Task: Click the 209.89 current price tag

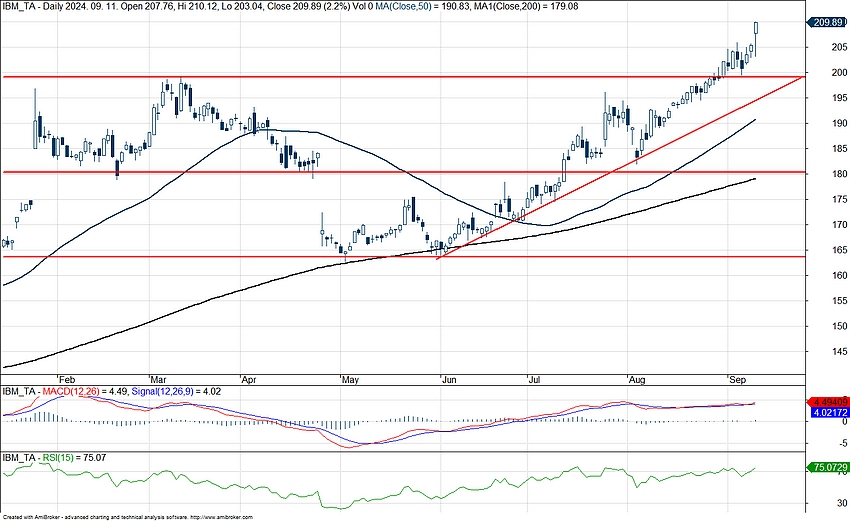Action: 827,22
